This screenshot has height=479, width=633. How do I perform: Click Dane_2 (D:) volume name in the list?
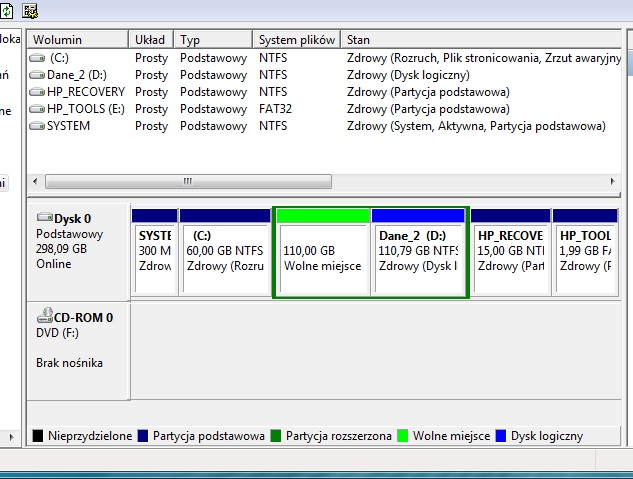coord(77,75)
